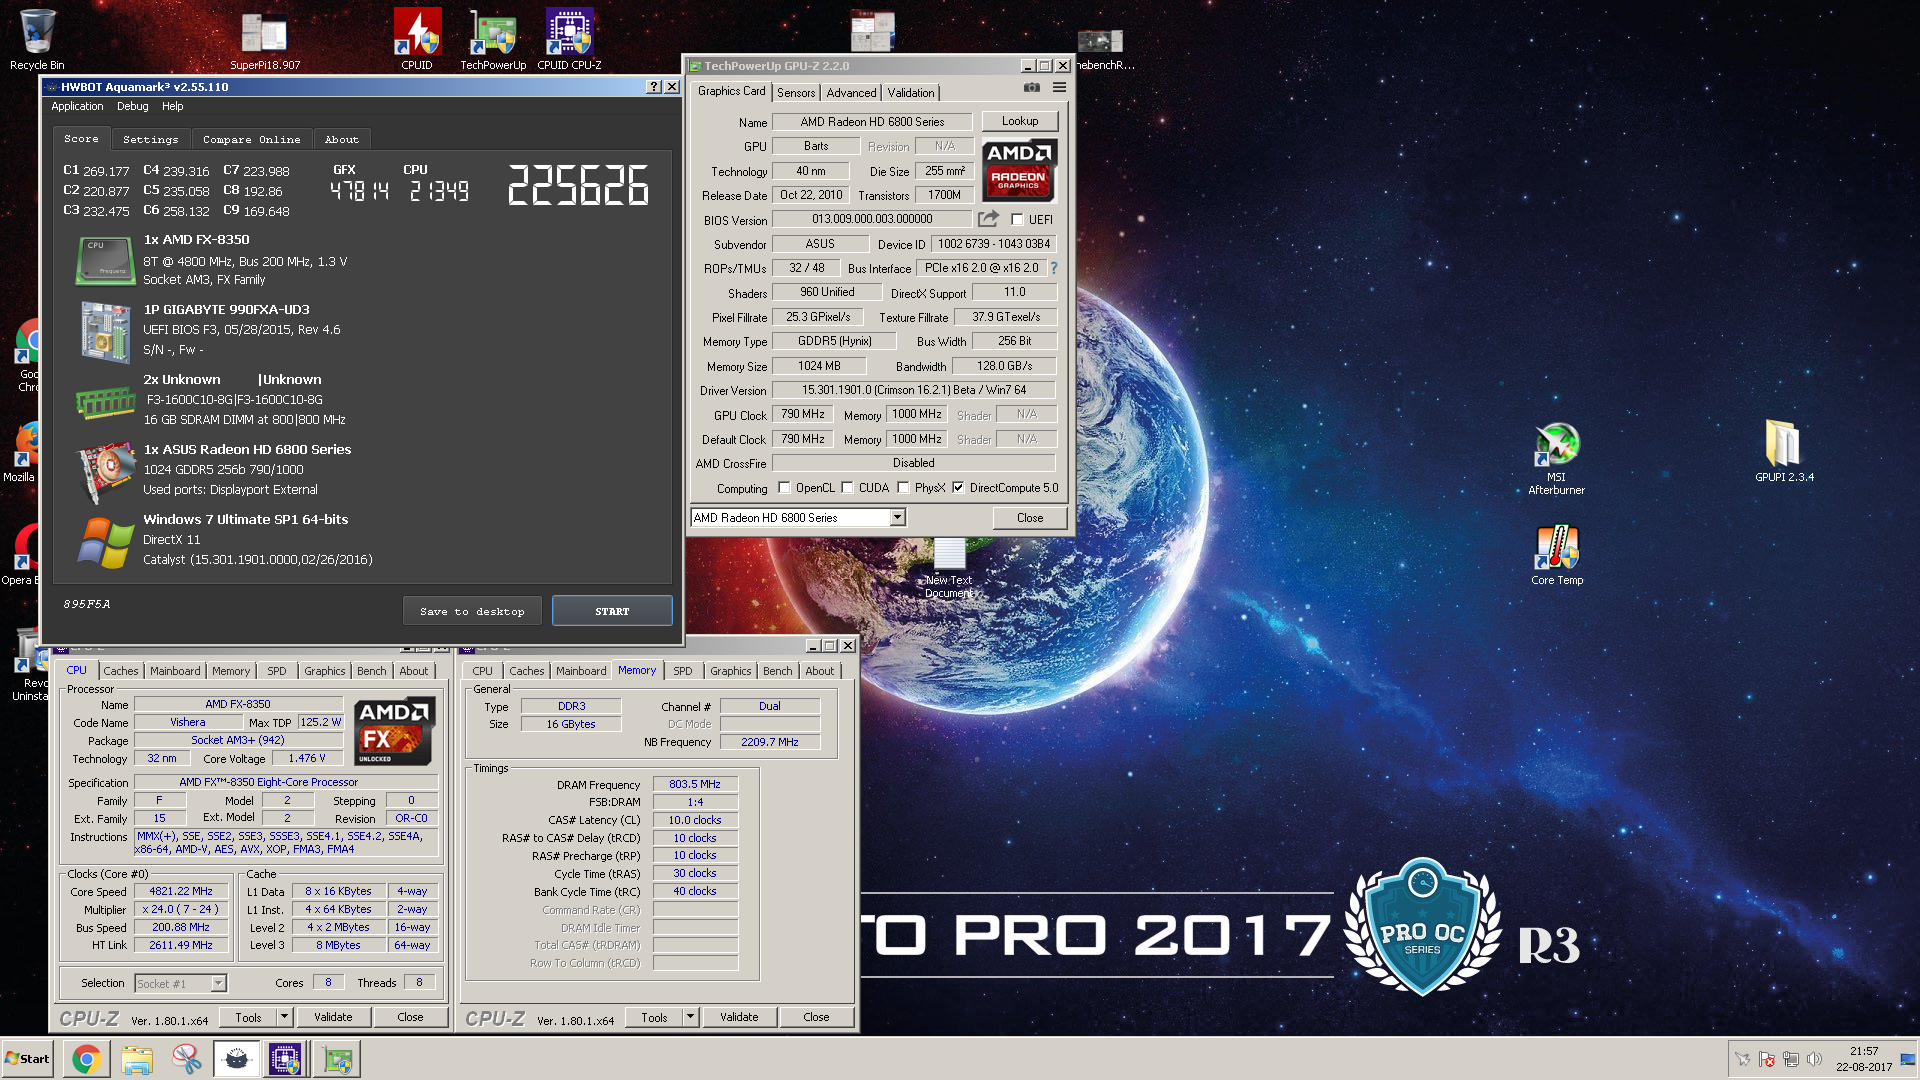Toggle the PhysX checkbox

coord(903,488)
